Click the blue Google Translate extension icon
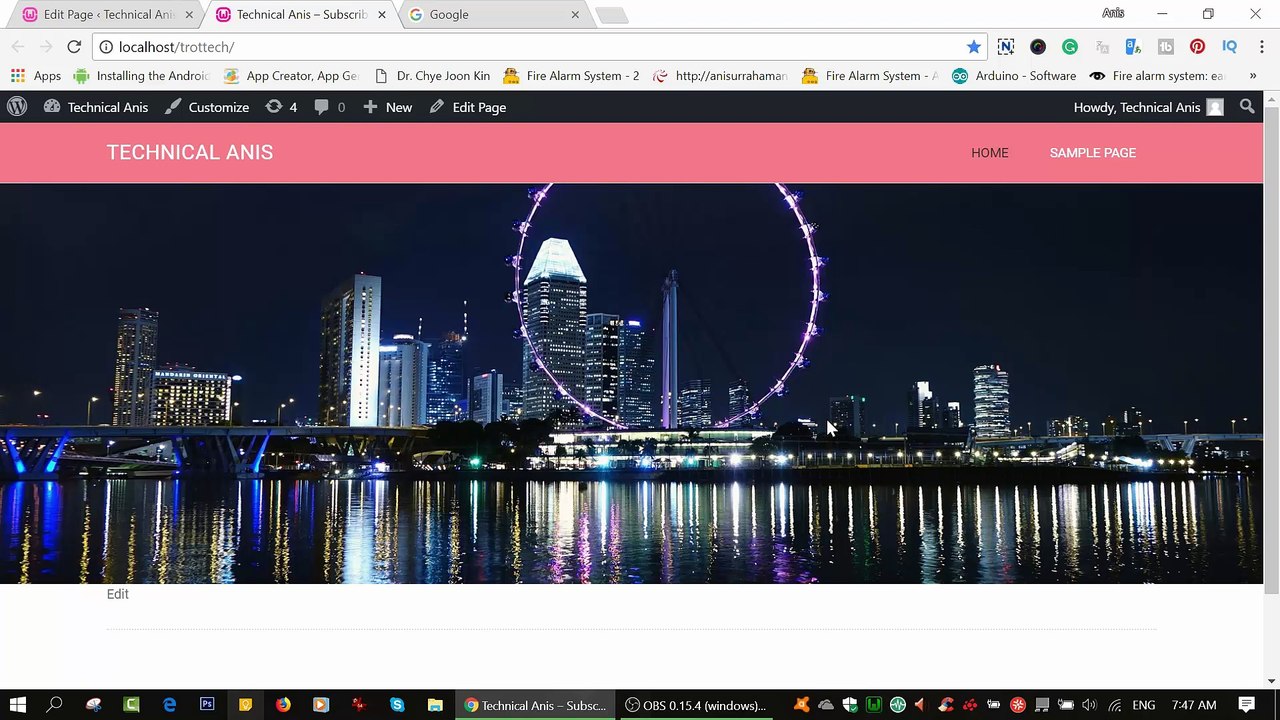This screenshot has width=1280, height=720. pos(1133,47)
